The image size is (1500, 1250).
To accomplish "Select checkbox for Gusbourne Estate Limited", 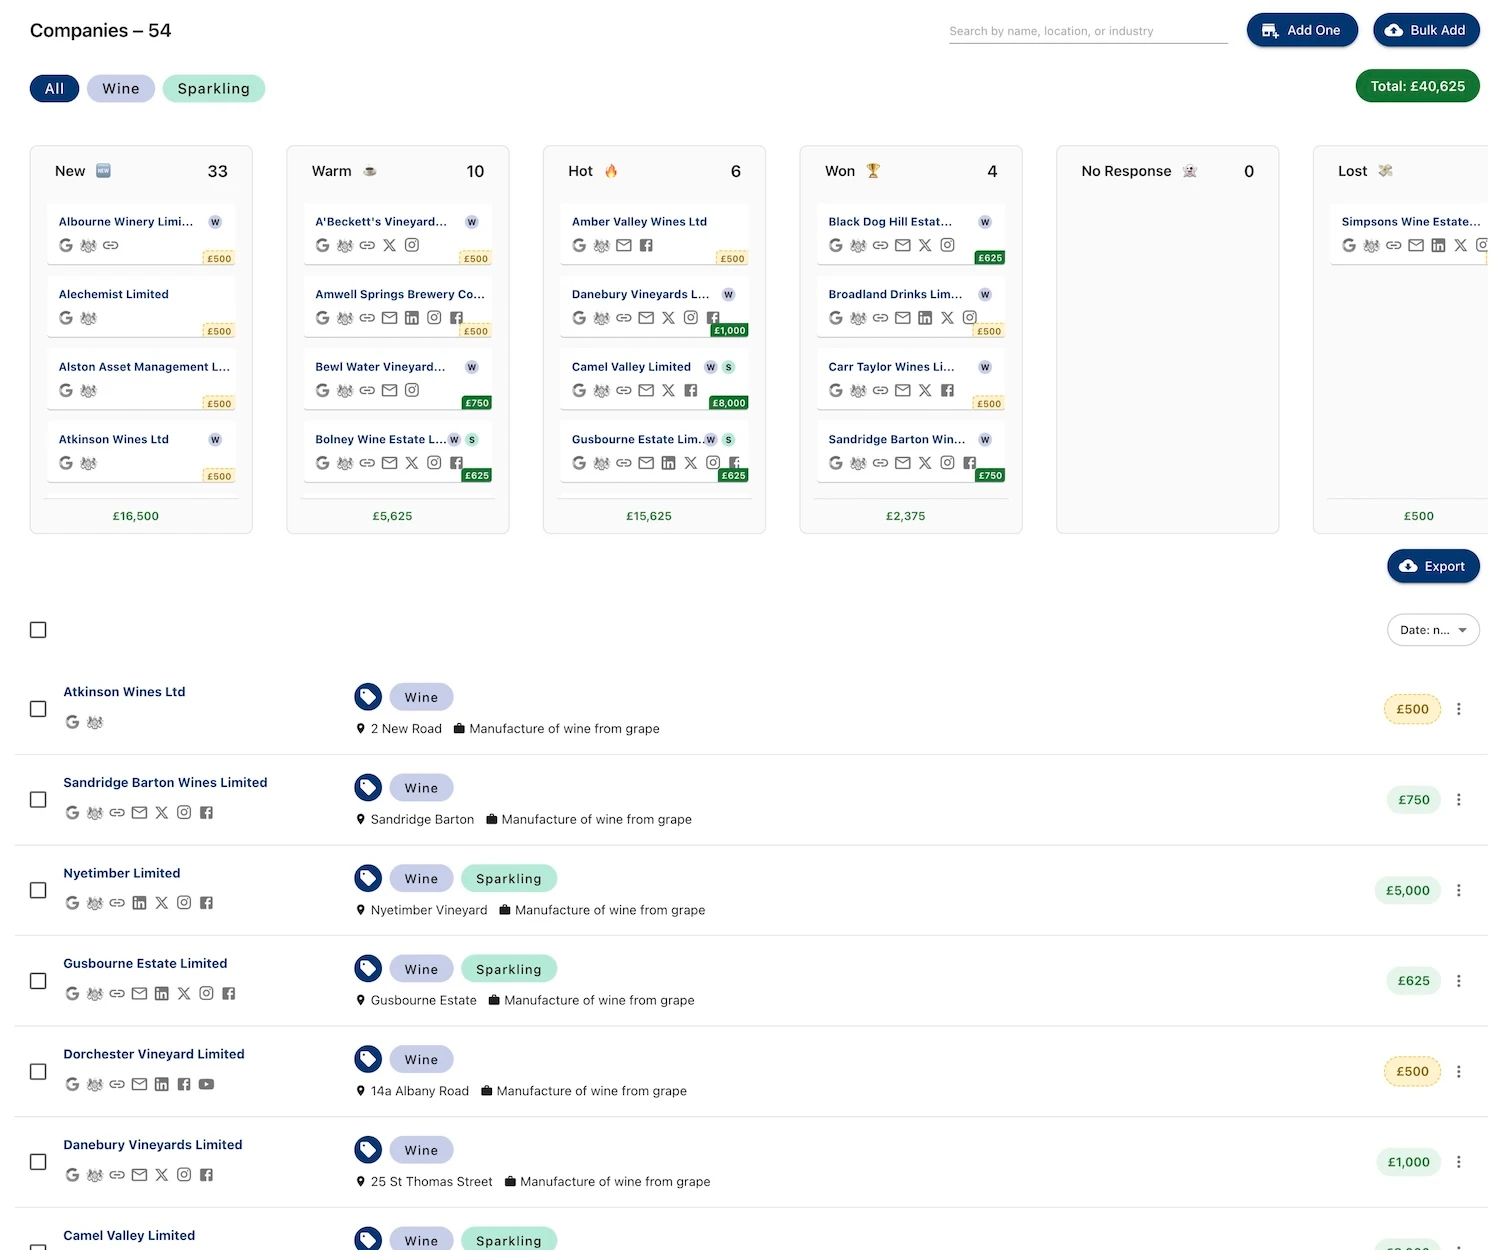I will (38, 981).
